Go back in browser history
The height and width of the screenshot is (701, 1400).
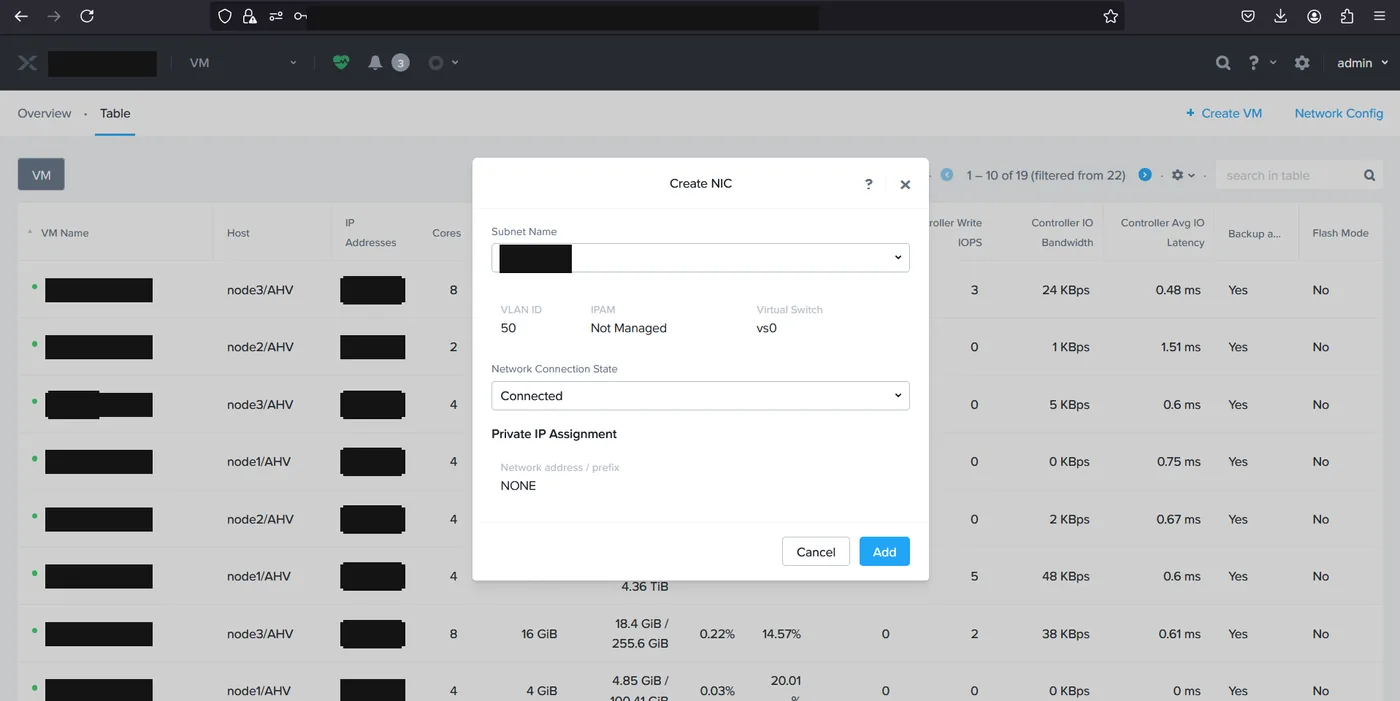point(21,16)
